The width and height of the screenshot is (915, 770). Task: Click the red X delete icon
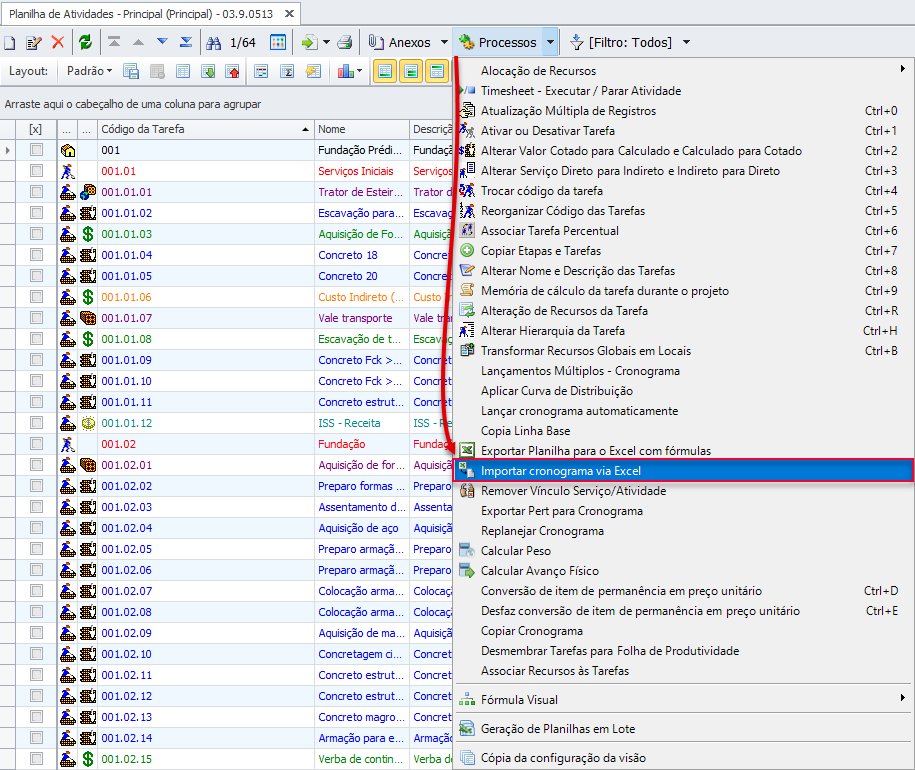[58, 42]
